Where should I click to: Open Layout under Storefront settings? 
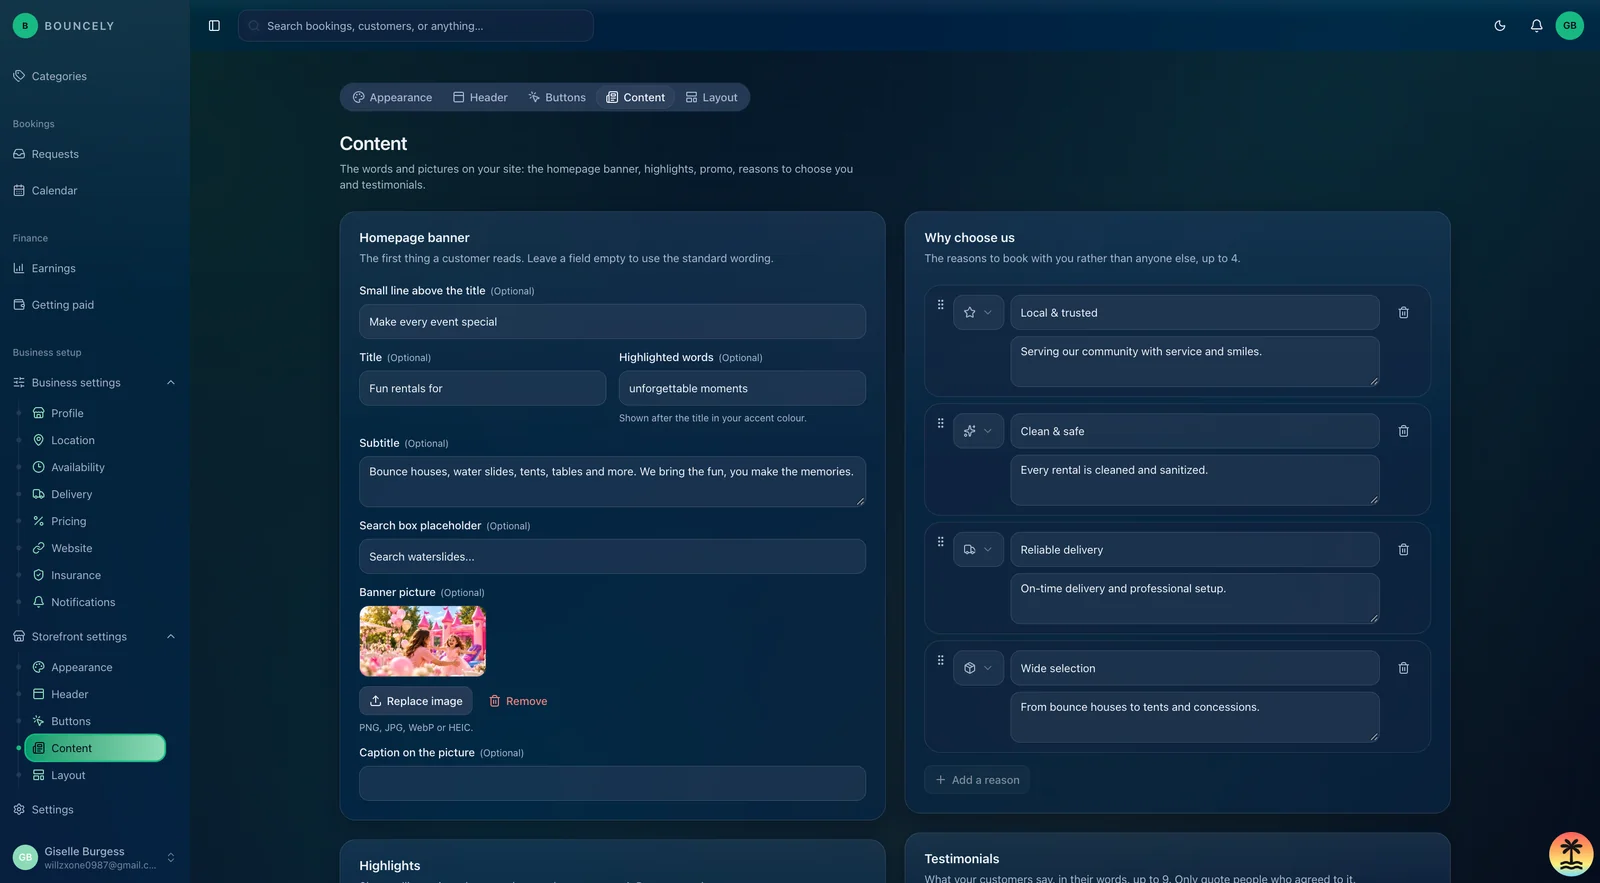(x=68, y=775)
